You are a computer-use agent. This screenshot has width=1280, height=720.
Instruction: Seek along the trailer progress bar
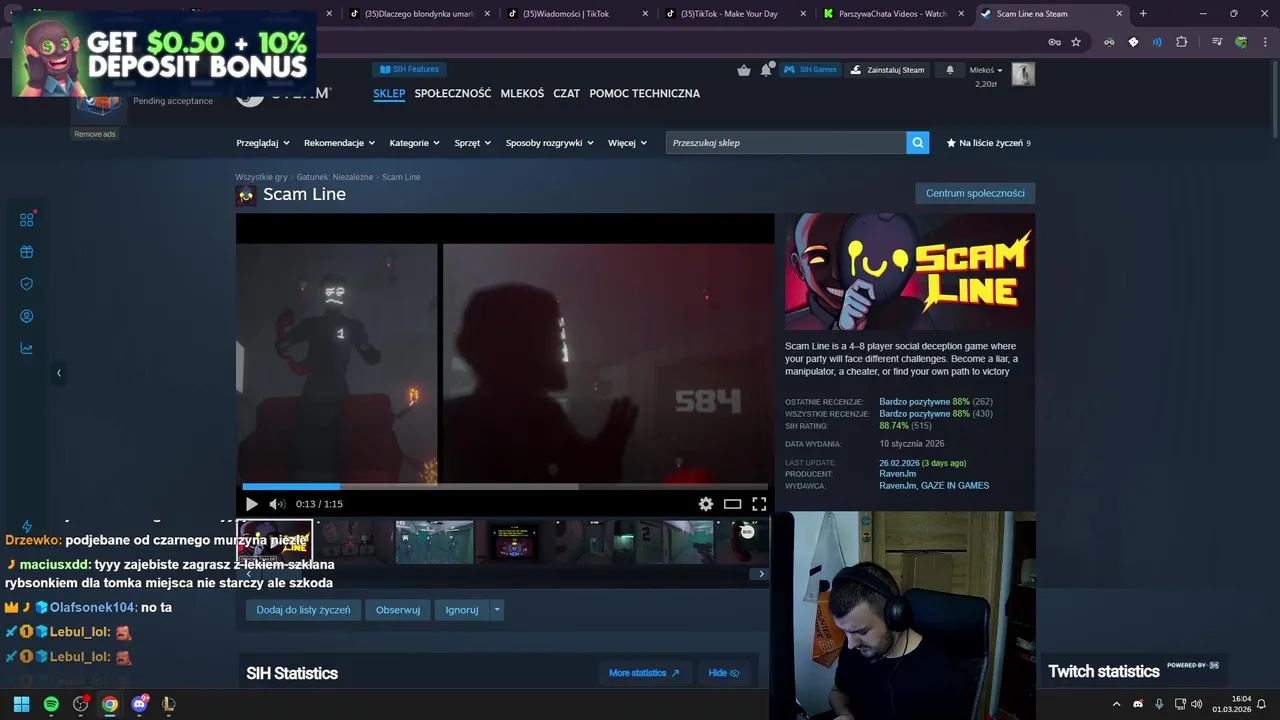click(x=505, y=487)
